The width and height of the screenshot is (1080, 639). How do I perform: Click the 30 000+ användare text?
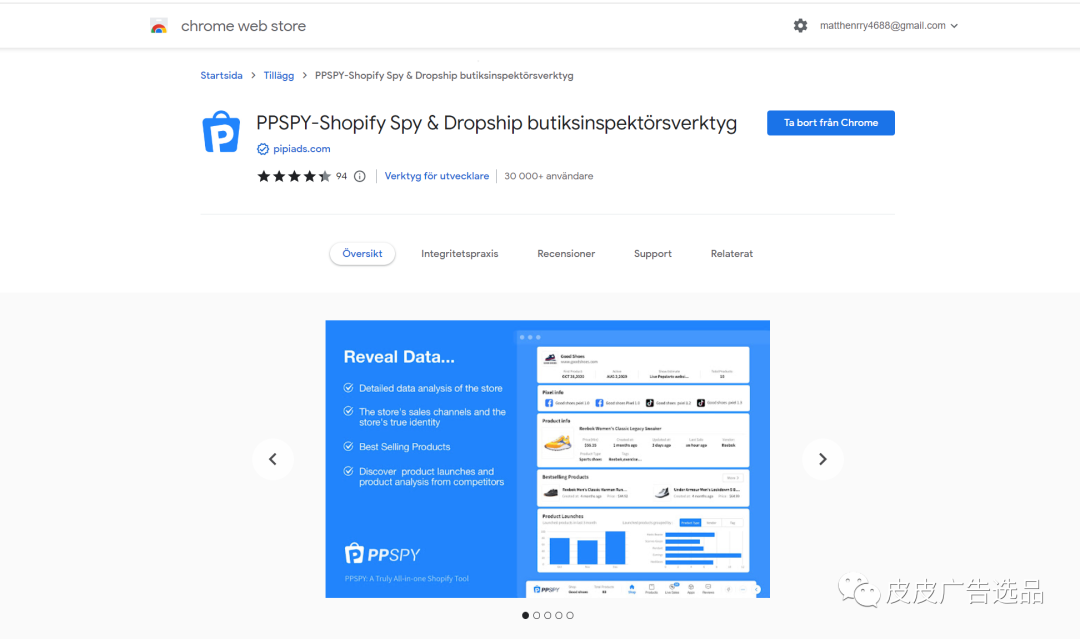click(548, 176)
